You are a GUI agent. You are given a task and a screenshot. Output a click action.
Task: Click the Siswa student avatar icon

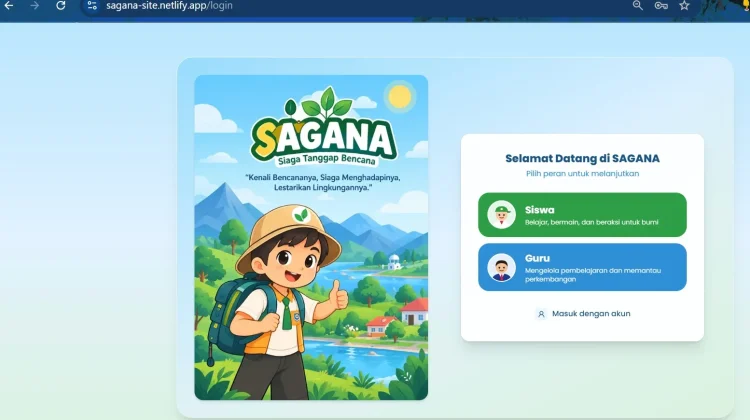(x=501, y=215)
